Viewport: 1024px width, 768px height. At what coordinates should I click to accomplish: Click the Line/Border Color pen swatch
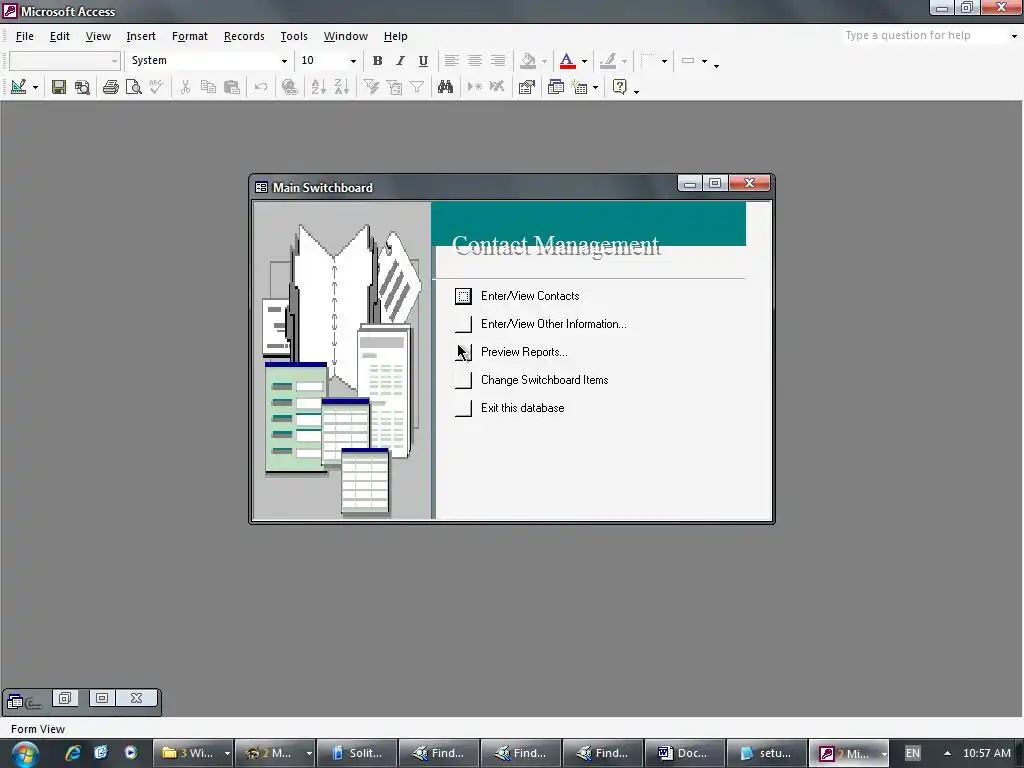coord(607,61)
